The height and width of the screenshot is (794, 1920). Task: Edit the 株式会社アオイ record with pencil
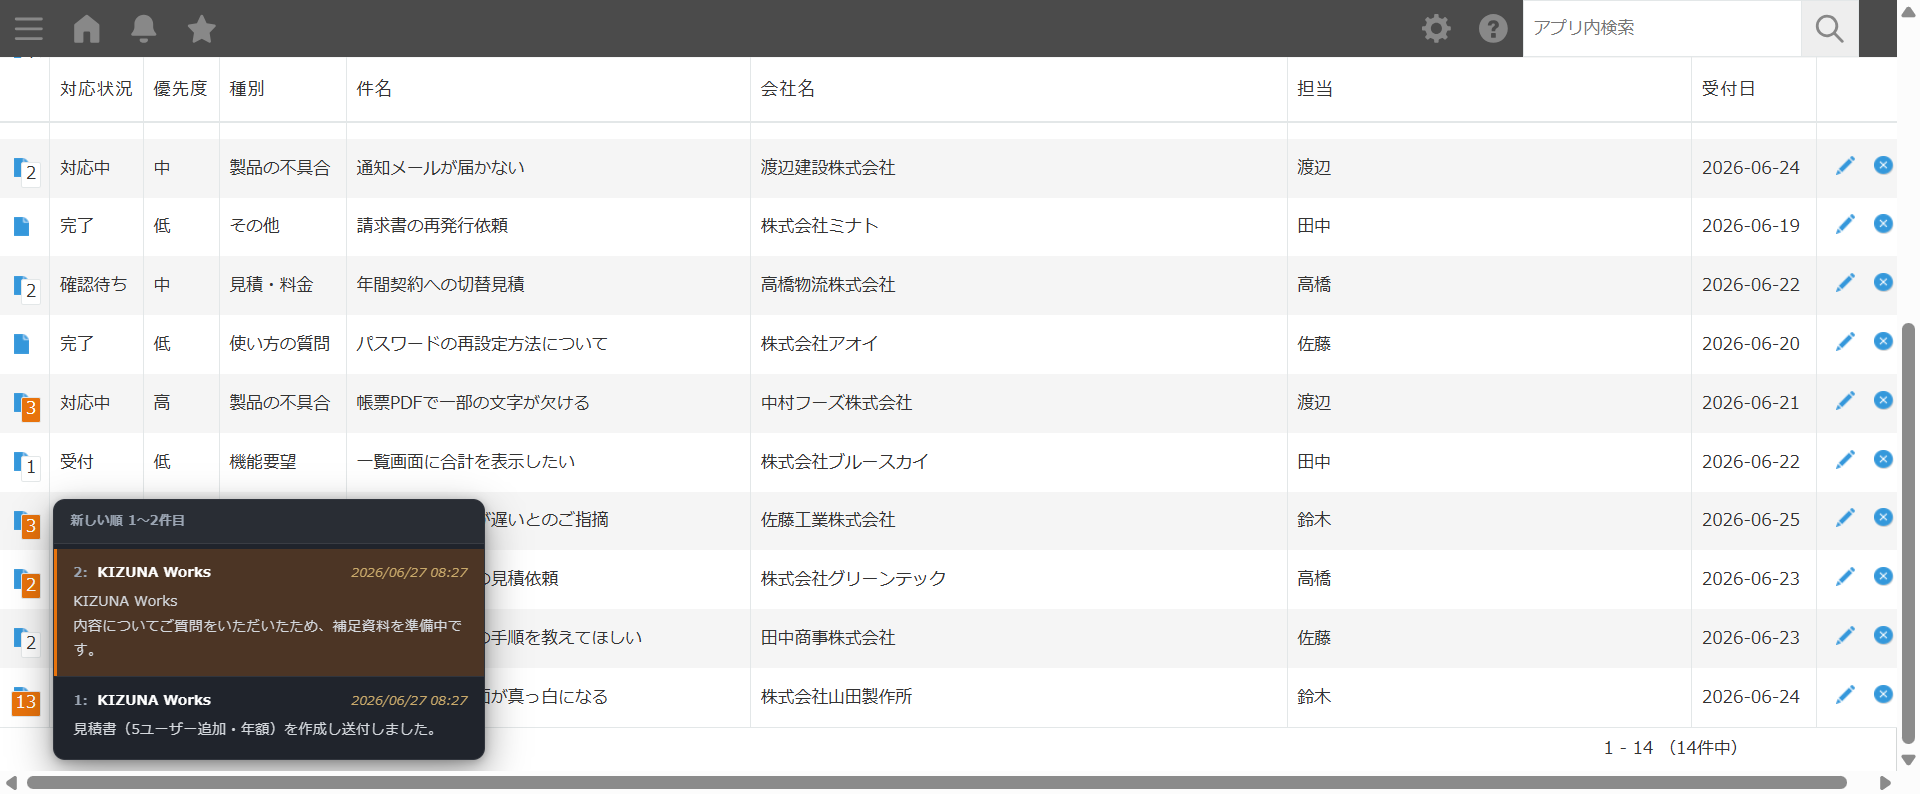(x=1845, y=342)
